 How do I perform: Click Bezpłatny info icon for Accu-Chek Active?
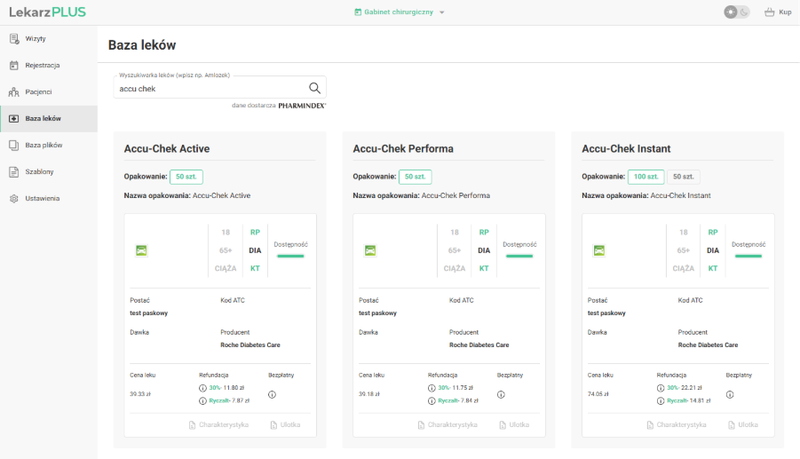tap(272, 395)
